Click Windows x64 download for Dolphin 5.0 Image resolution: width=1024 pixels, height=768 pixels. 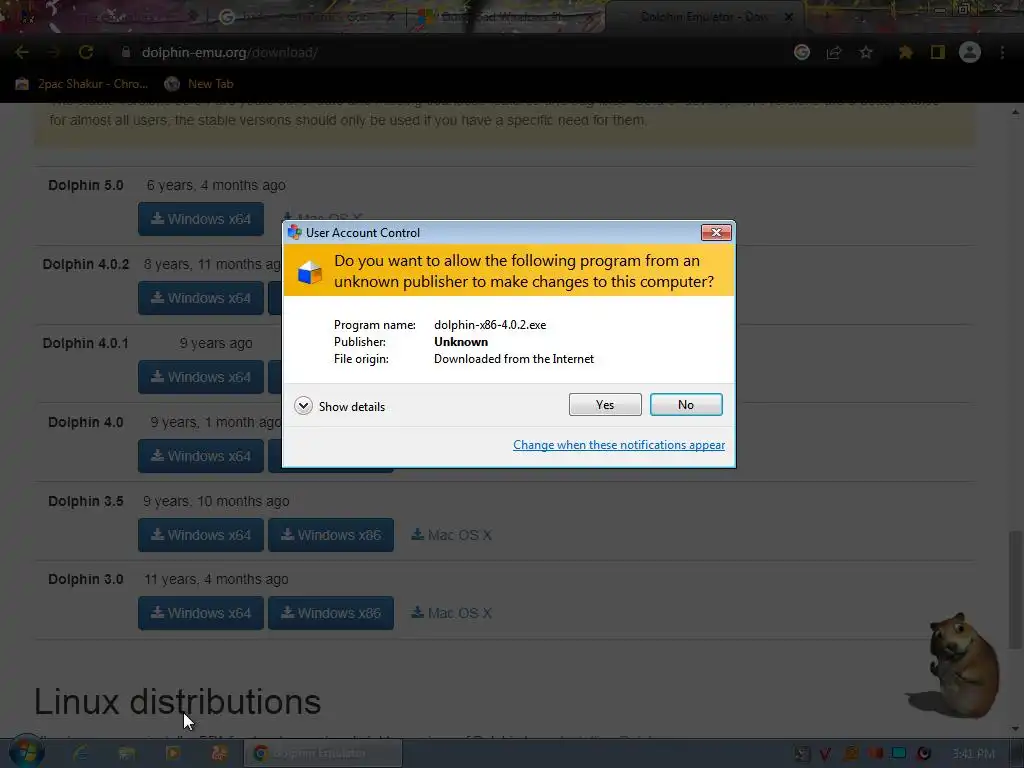click(200, 219)
